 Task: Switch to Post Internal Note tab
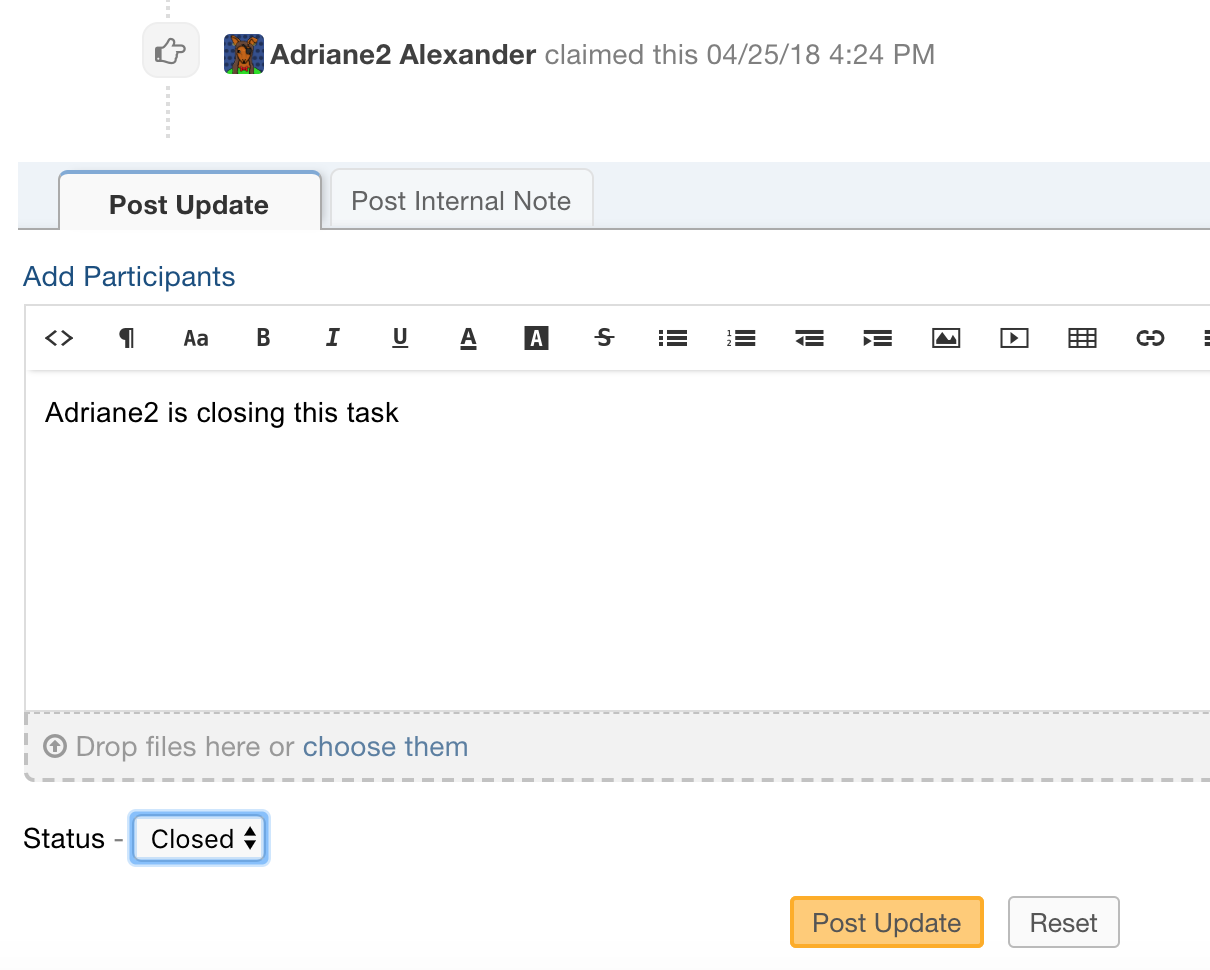[x=461, y=201]
